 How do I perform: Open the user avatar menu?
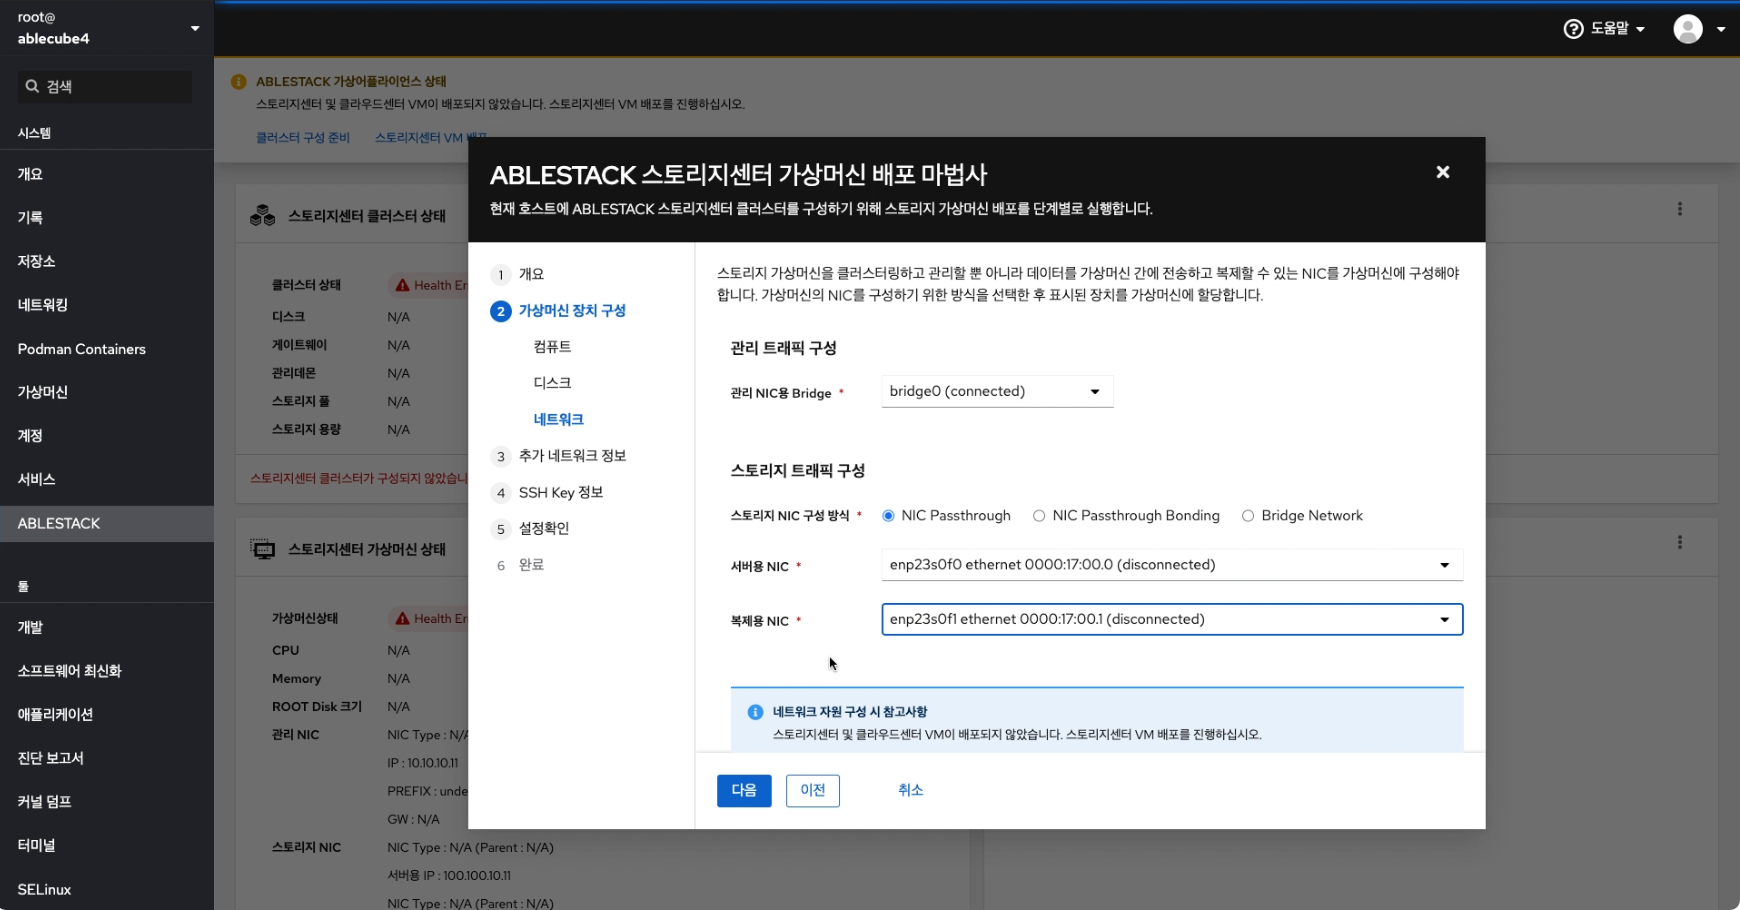click(1688, 29)
